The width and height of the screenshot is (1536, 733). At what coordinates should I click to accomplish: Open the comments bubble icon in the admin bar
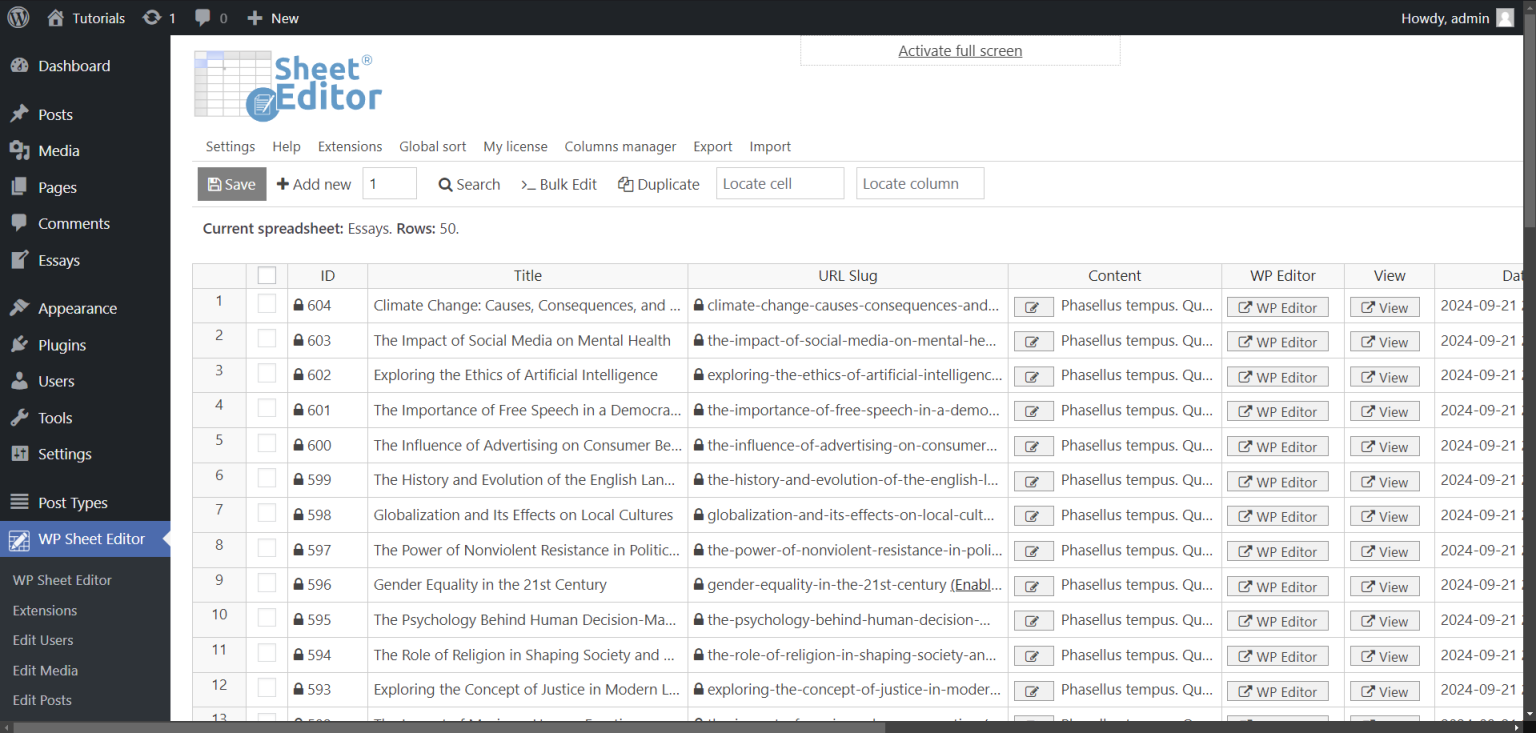click(203, 17)
